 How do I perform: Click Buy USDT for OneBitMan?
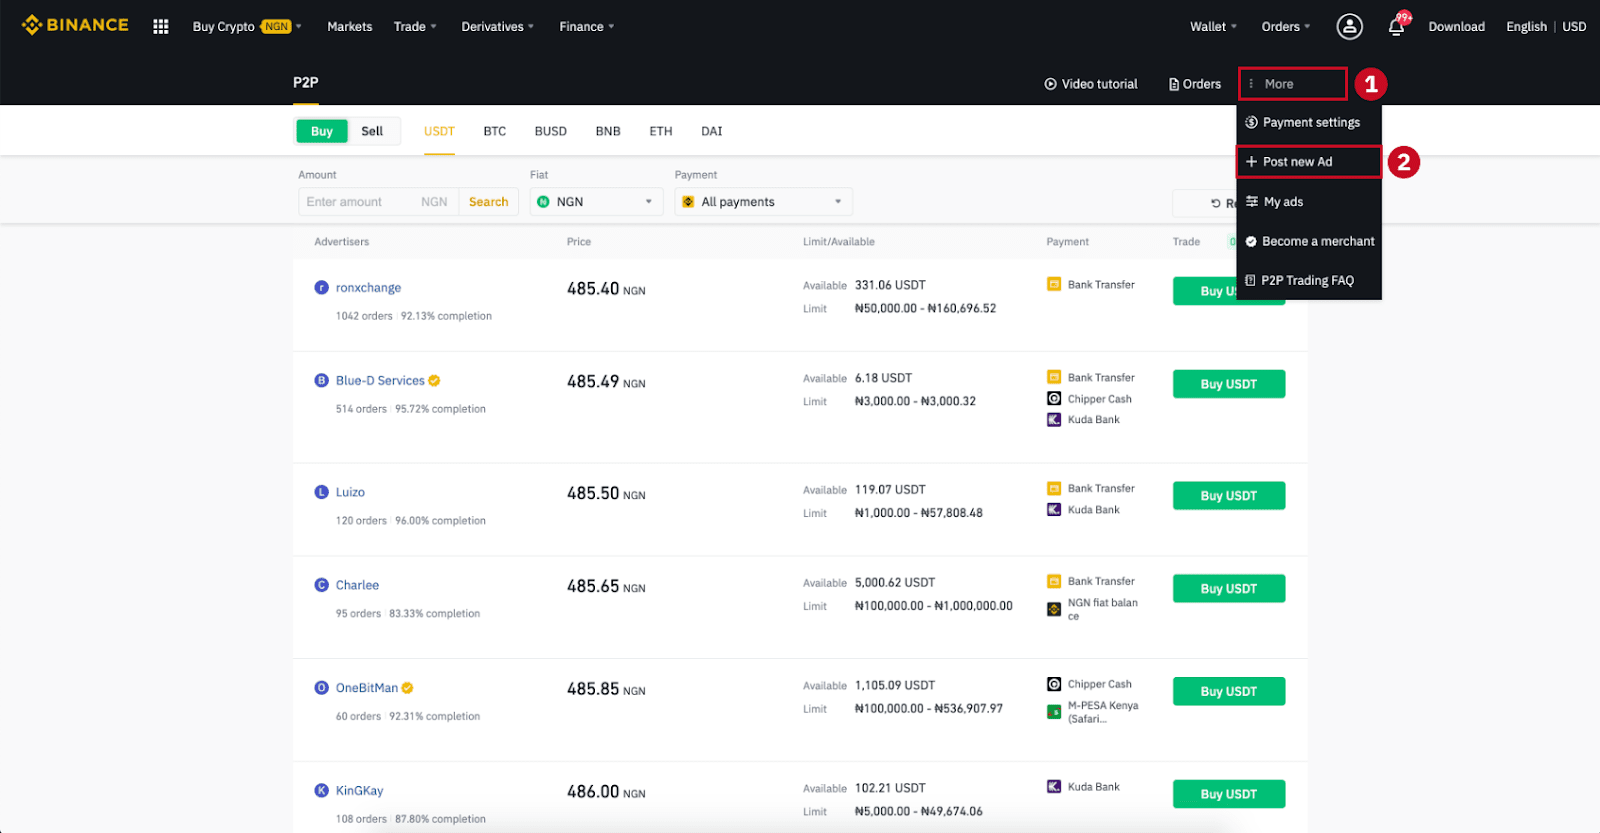click(x=1228, y=691)
